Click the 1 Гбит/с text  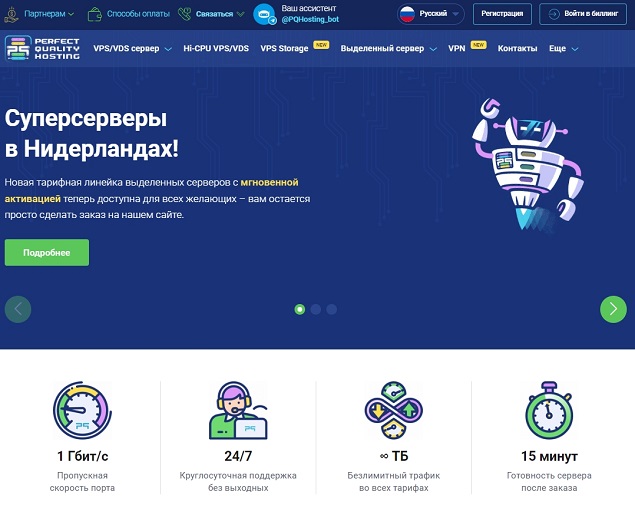(83, 456)
